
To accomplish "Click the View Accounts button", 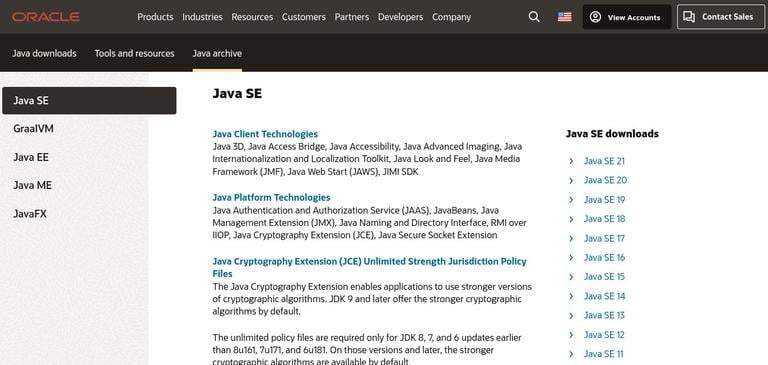I will pos(626,17).
